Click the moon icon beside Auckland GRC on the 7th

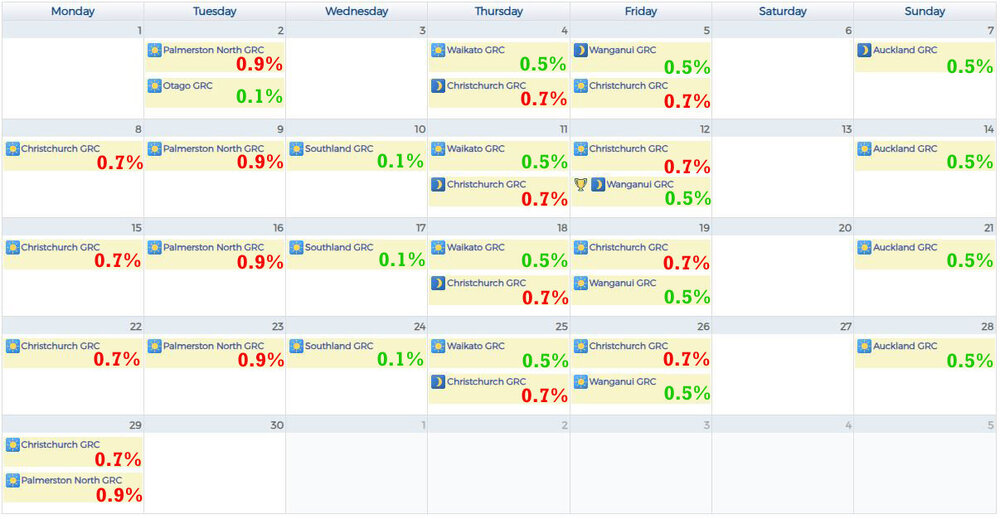click(864, 50)
